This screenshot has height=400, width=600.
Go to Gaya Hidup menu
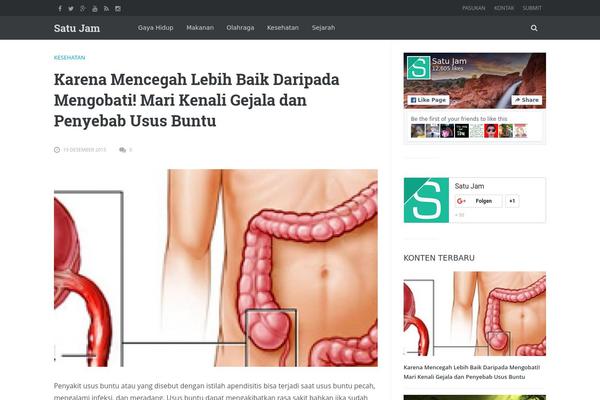click(x=155, y=28)
